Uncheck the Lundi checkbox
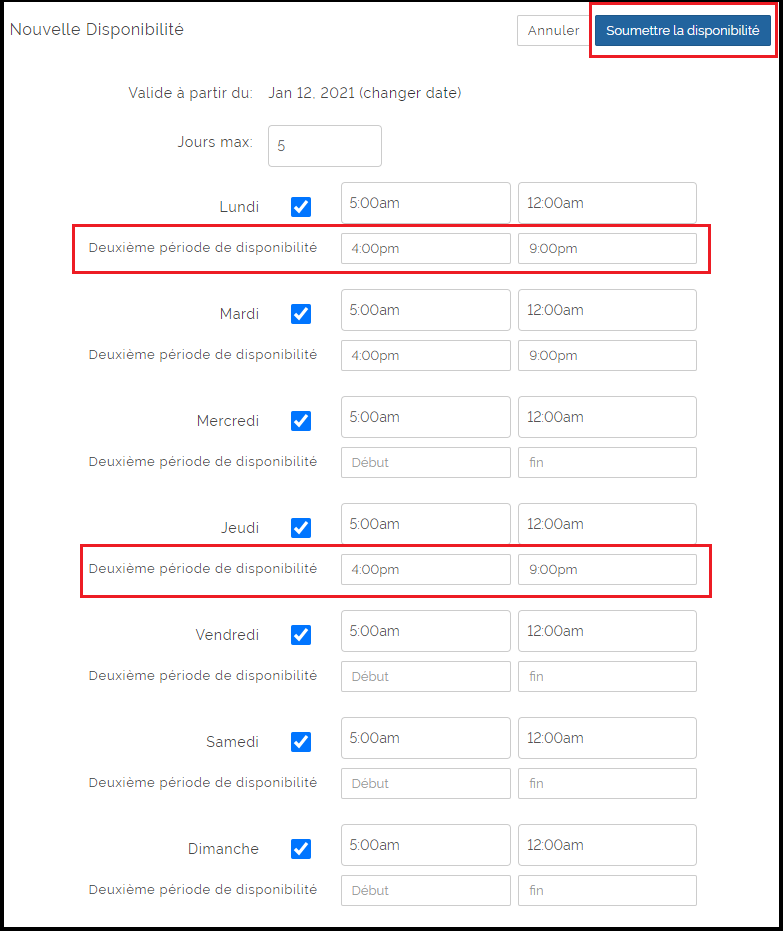783x931 pixels. click(x=301, y=207)
